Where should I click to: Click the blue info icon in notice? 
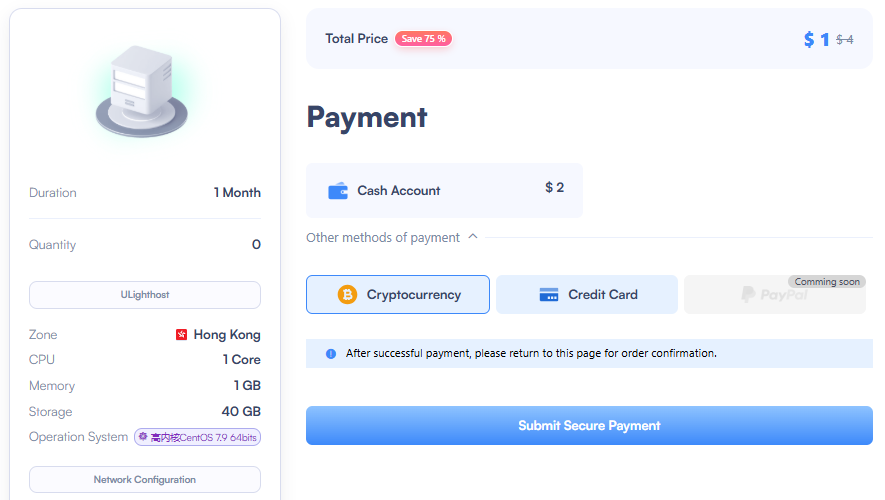(x=331, y=354)
